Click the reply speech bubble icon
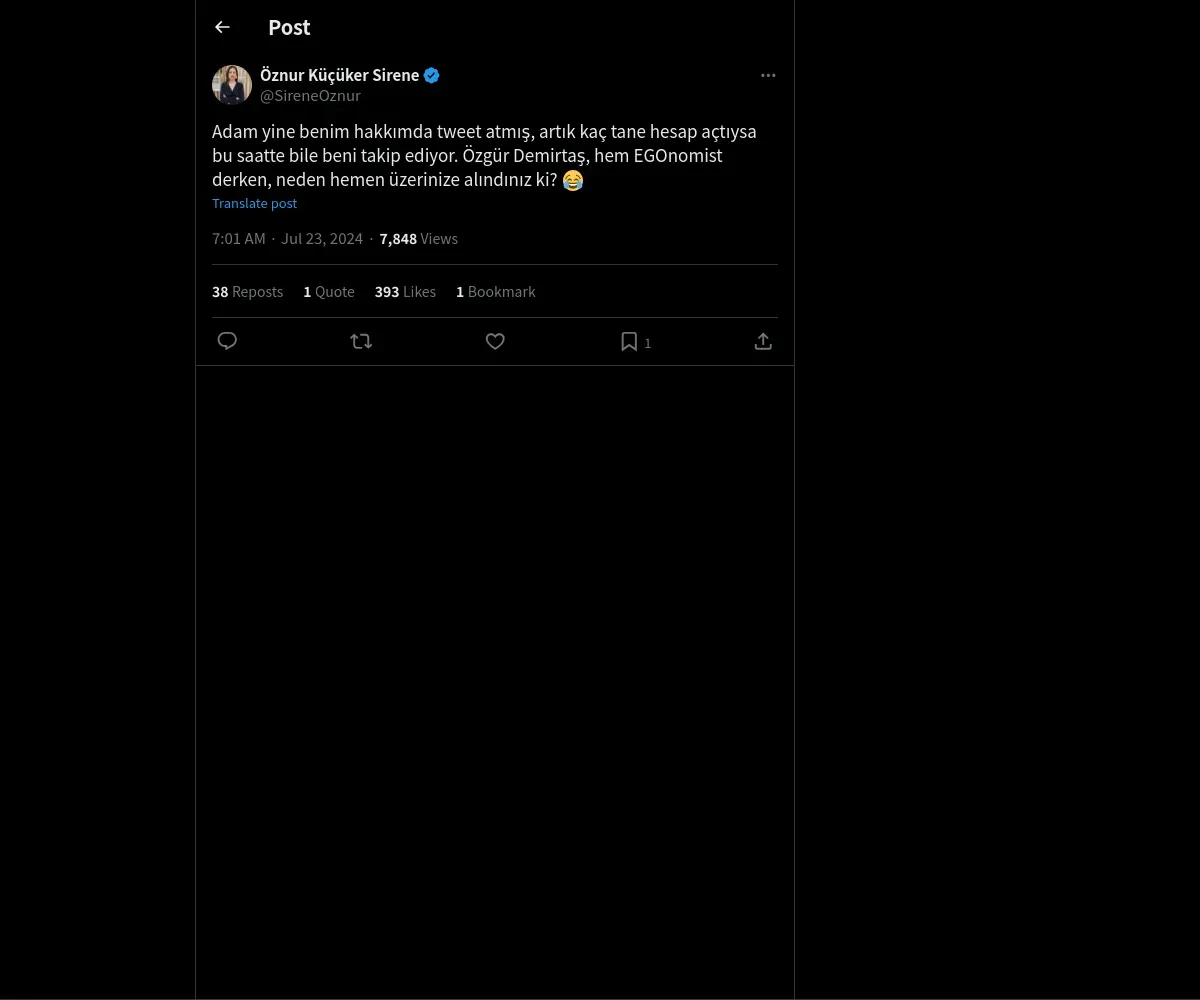This screenshot has width=1200, height=1000. (227, 341)
